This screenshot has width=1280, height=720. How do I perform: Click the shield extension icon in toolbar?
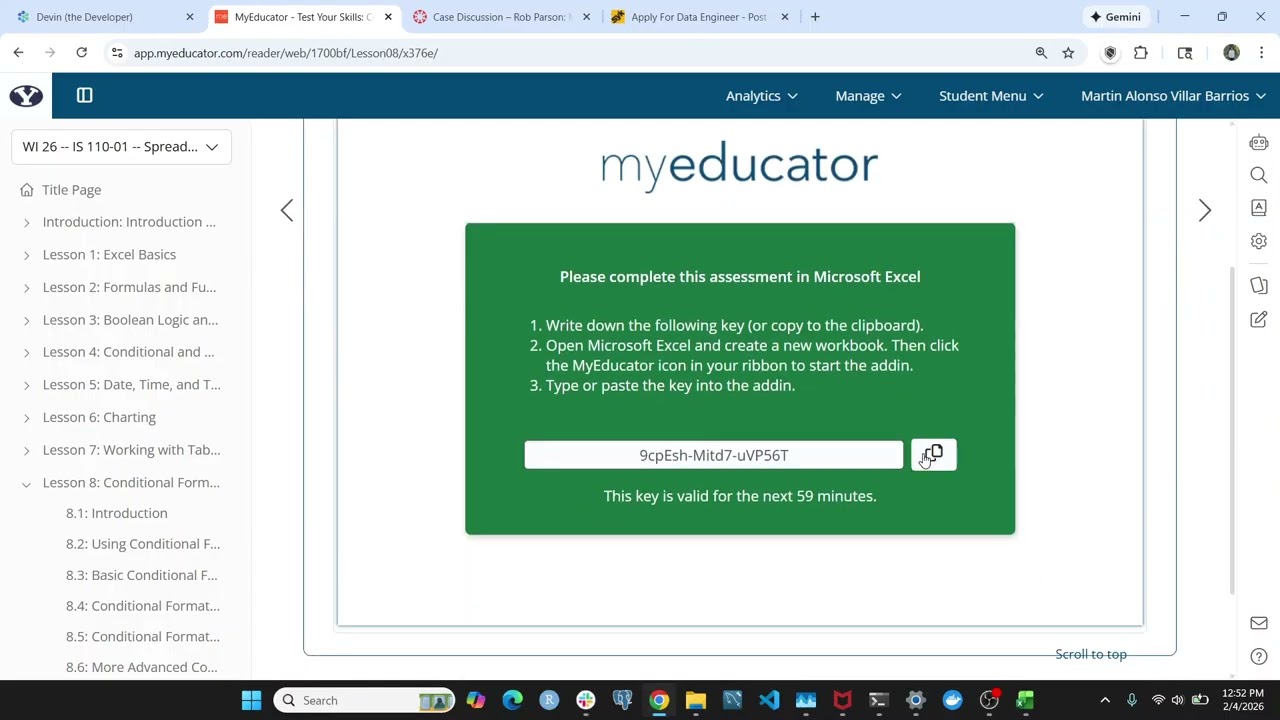1110,53
